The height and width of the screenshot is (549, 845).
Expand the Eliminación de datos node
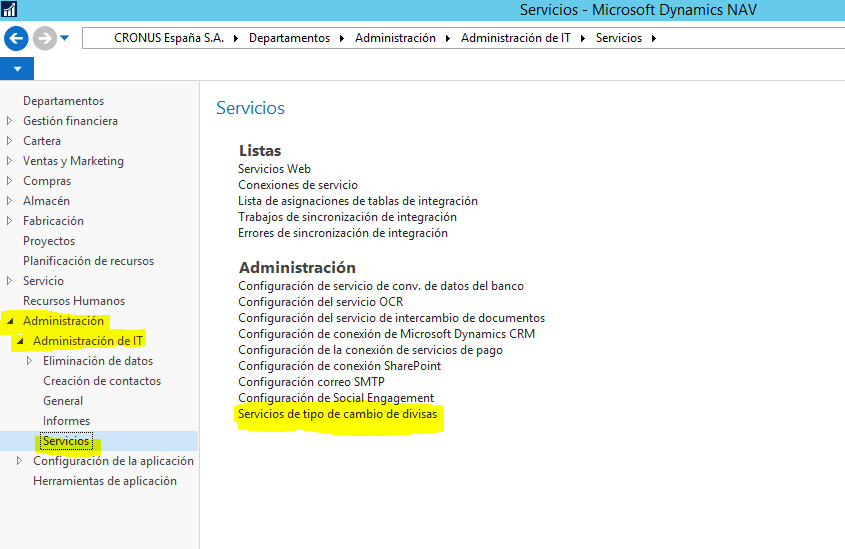tap(30, 360)
